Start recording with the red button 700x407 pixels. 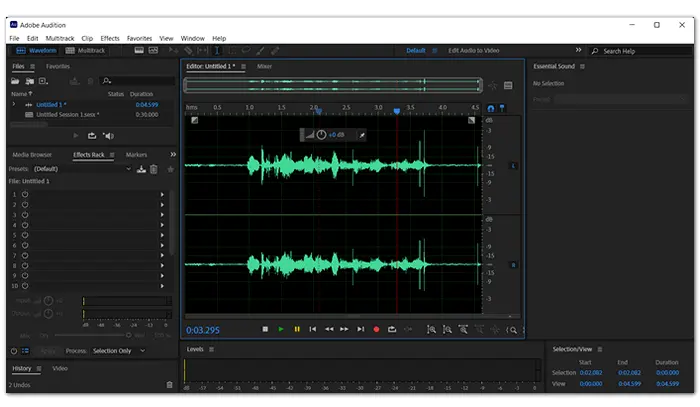tap(376, 329)
